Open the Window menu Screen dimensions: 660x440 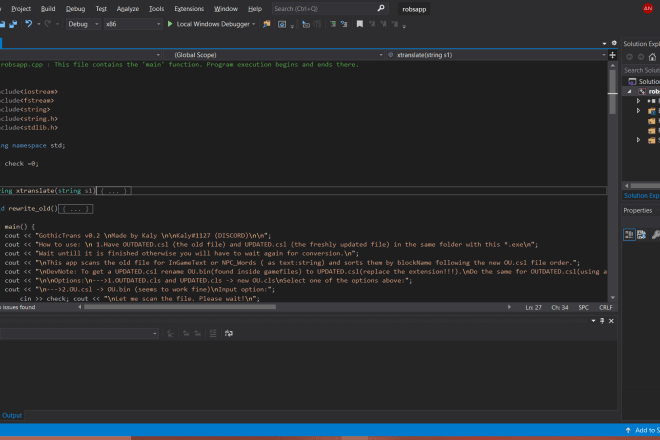(x=226, y=8)
